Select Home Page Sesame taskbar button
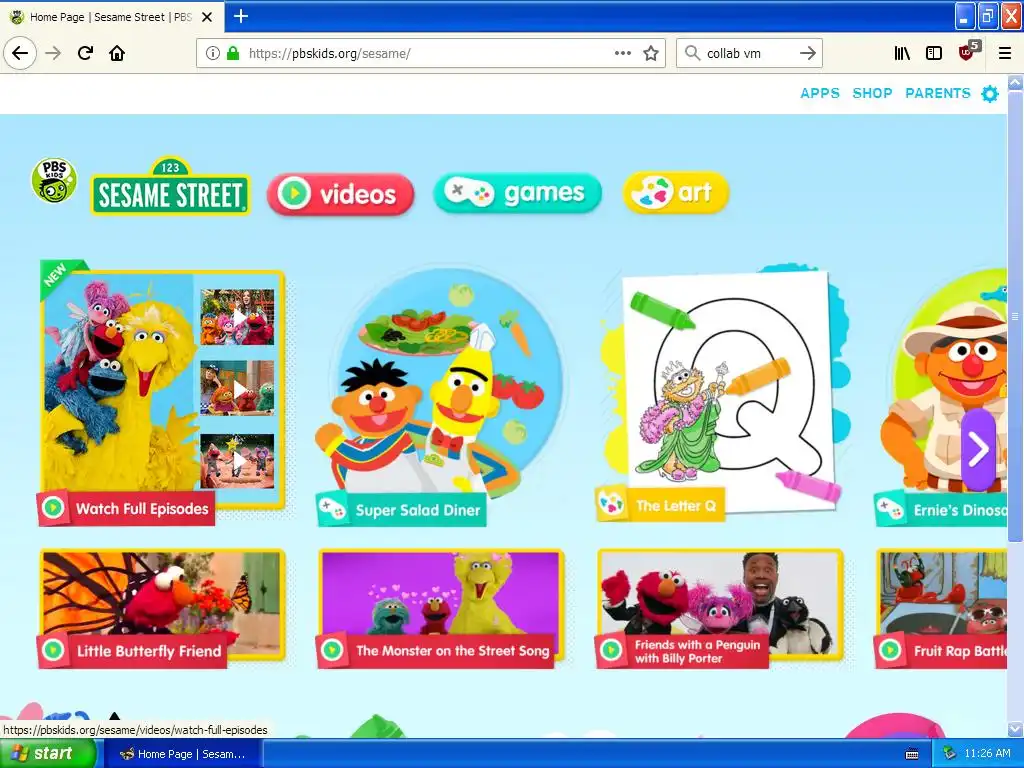Image resolution: width=1024 pixels, height=768 pixels. point(184,754)
